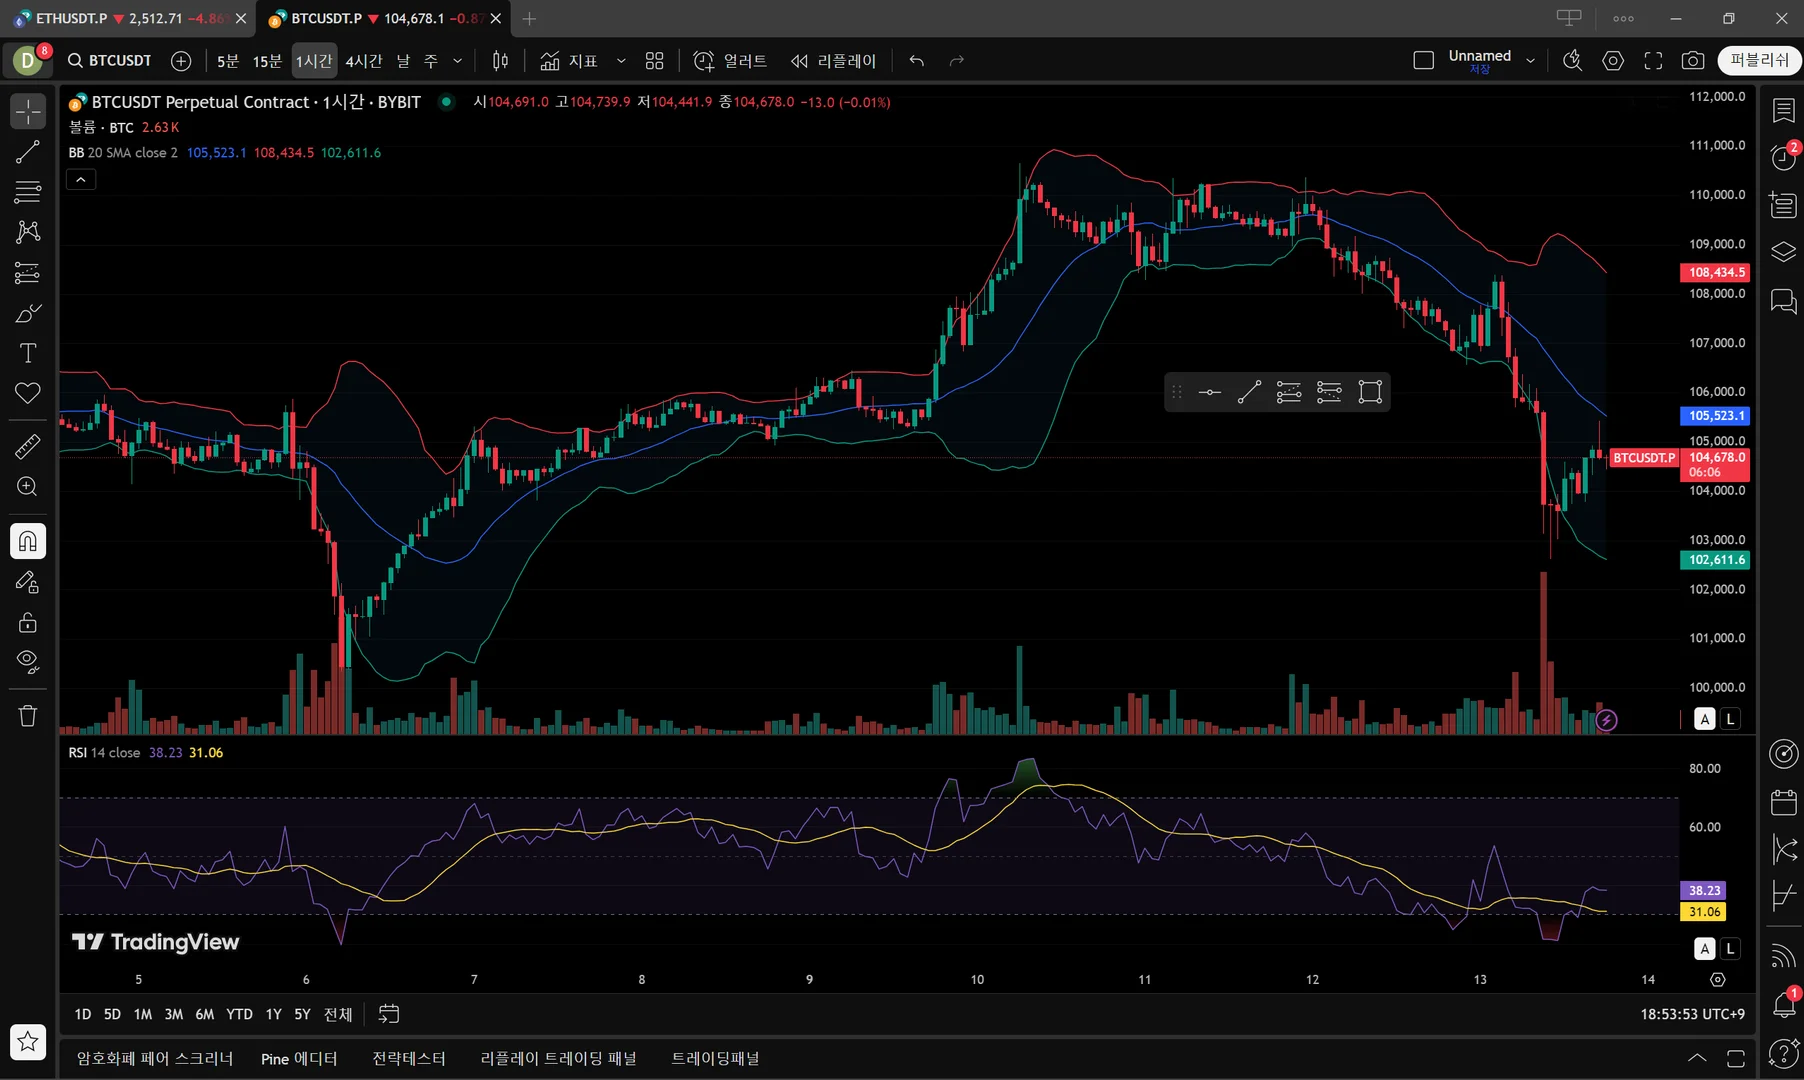Screen dimensions: 1804x1080
Task: Open quick search magnifier icon
Action: 1573,61
